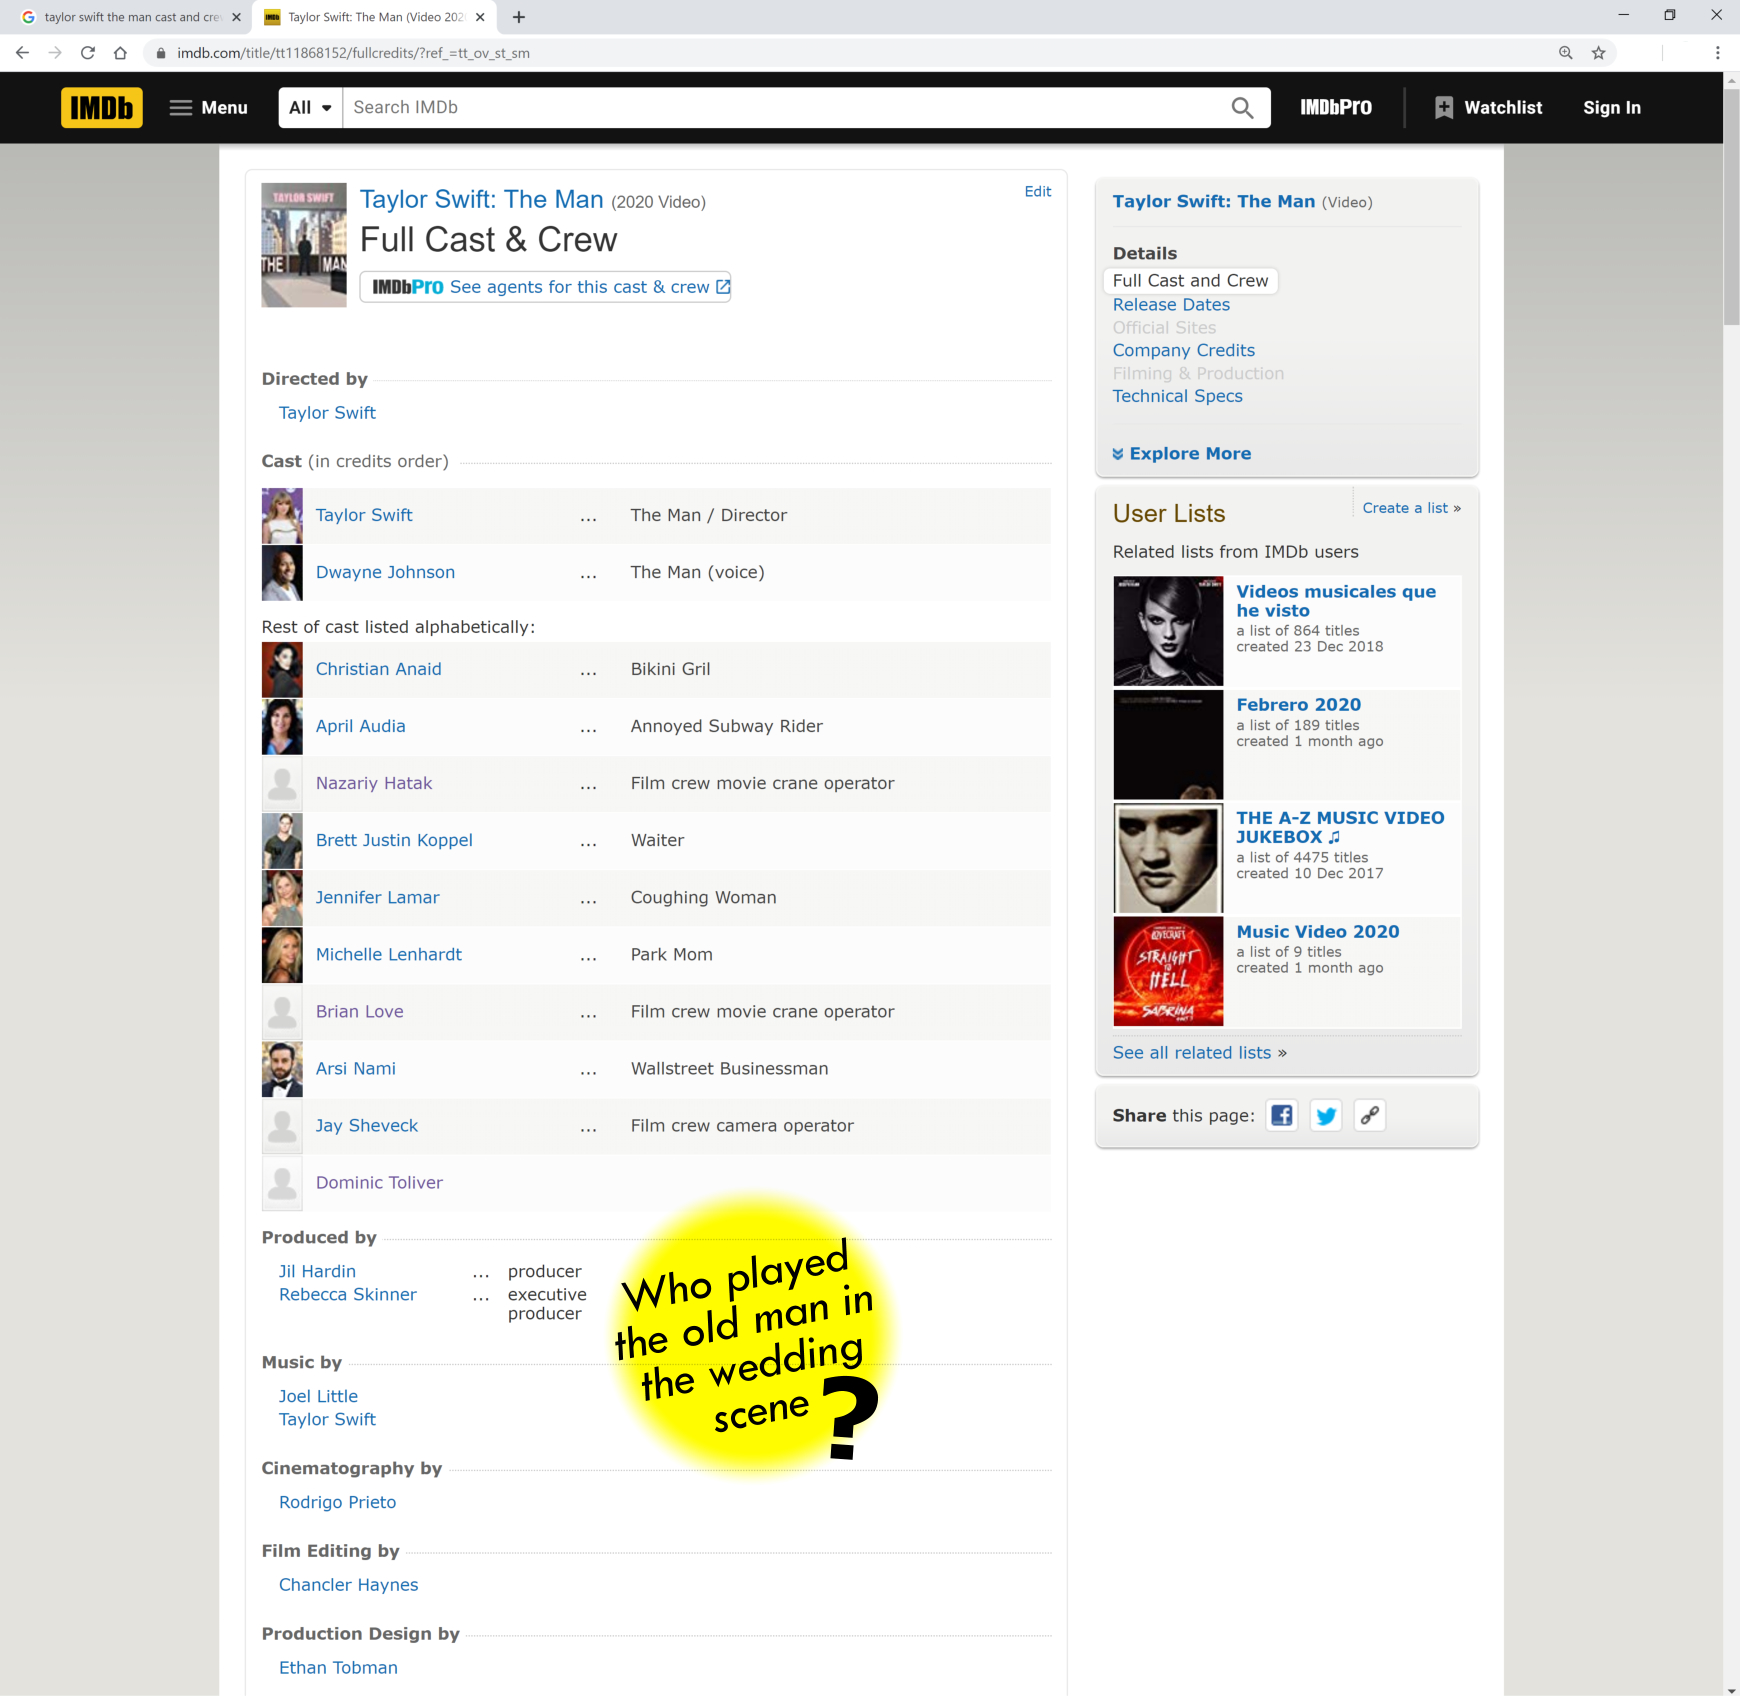Open Febrero 2020 list
Viewport: 1740px width, 1696px height.
pyautogui.click(x=1298, y=705)
